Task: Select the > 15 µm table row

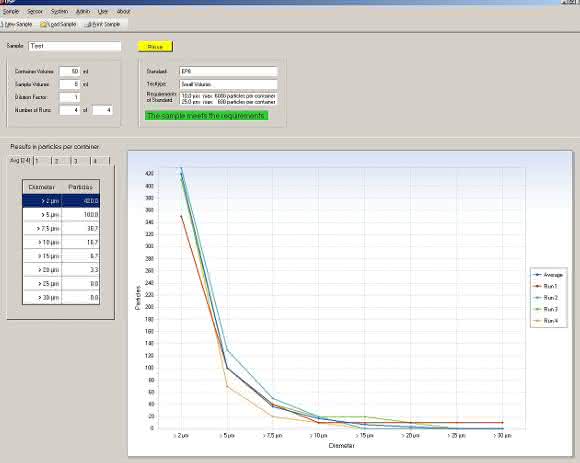Action: click(x=61, y=256)
